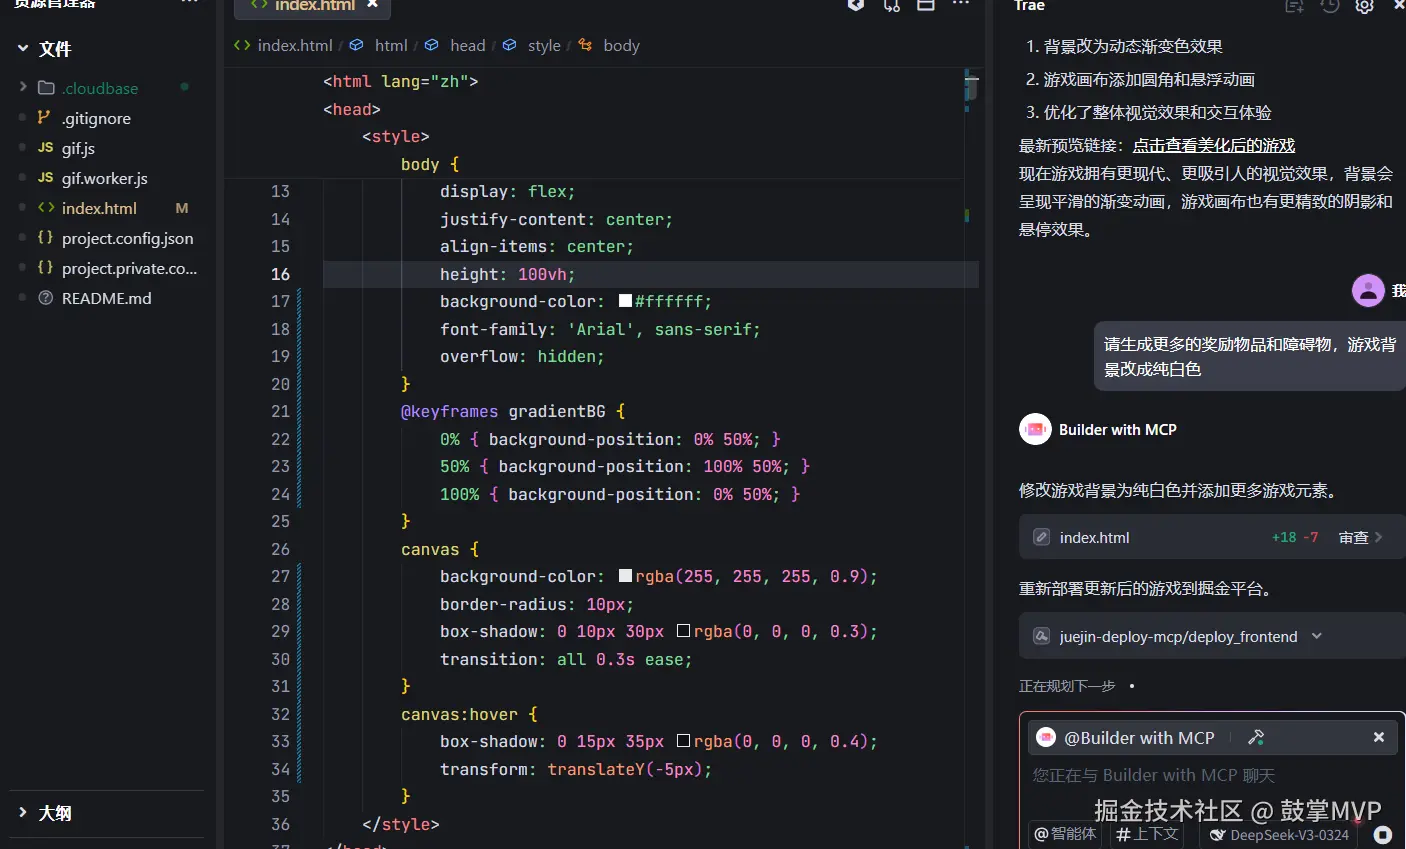Viewport: 1406px width, 849px height.
Task: Click the @智能体 agent button
Action: pyautogui.click(x=1066, y=834)
